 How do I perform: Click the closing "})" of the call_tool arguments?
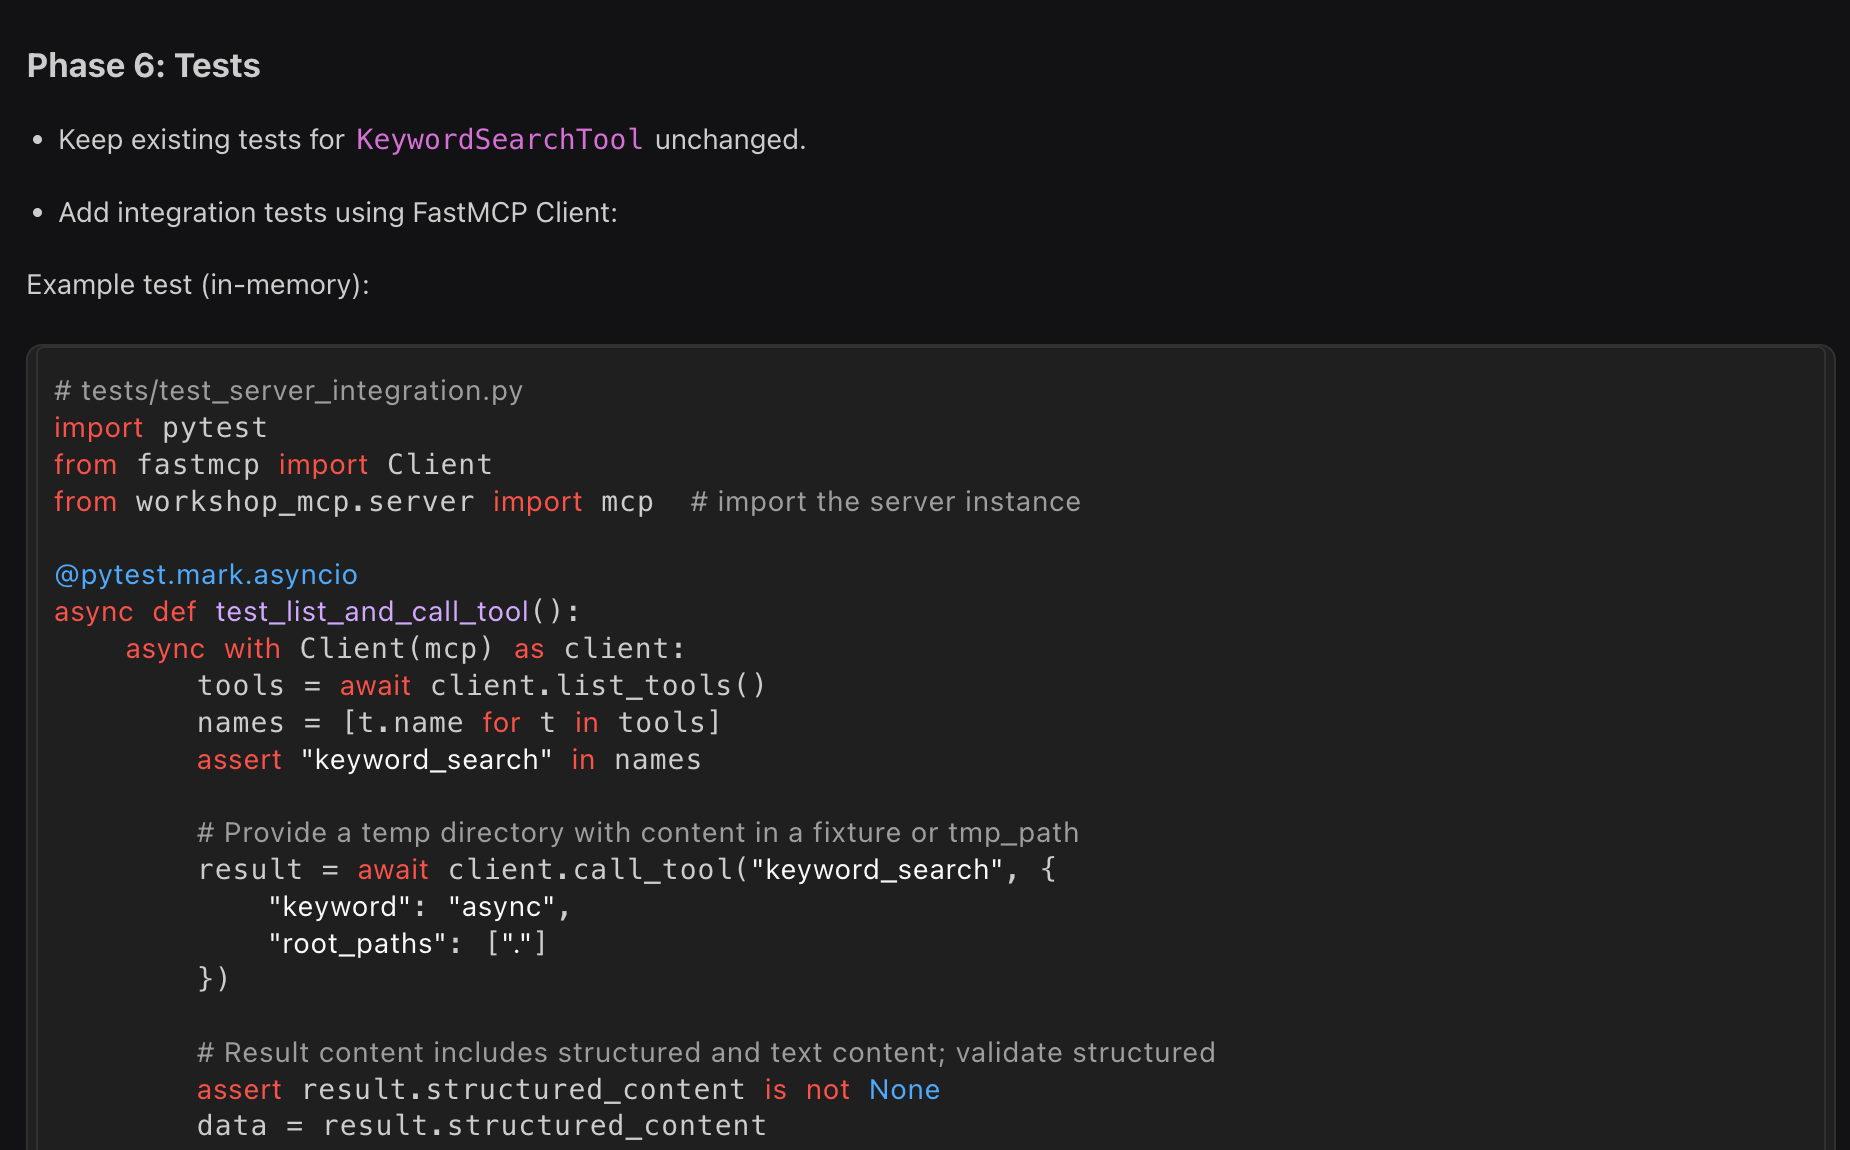click(x=213, y=978)
